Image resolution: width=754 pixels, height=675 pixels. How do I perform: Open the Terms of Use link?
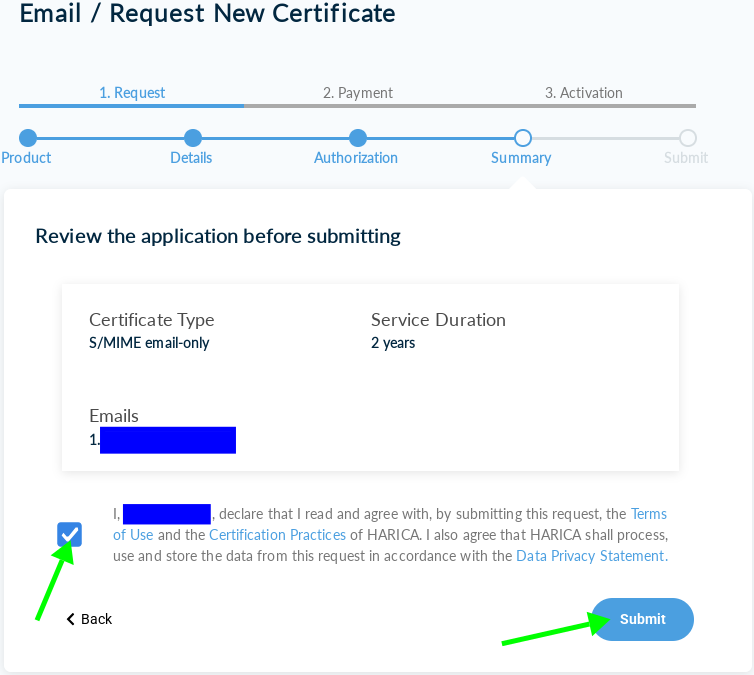648,514
